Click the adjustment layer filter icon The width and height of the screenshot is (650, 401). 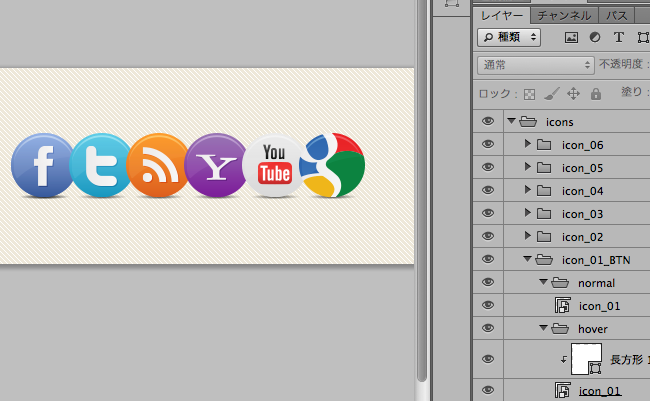point(595,37)
